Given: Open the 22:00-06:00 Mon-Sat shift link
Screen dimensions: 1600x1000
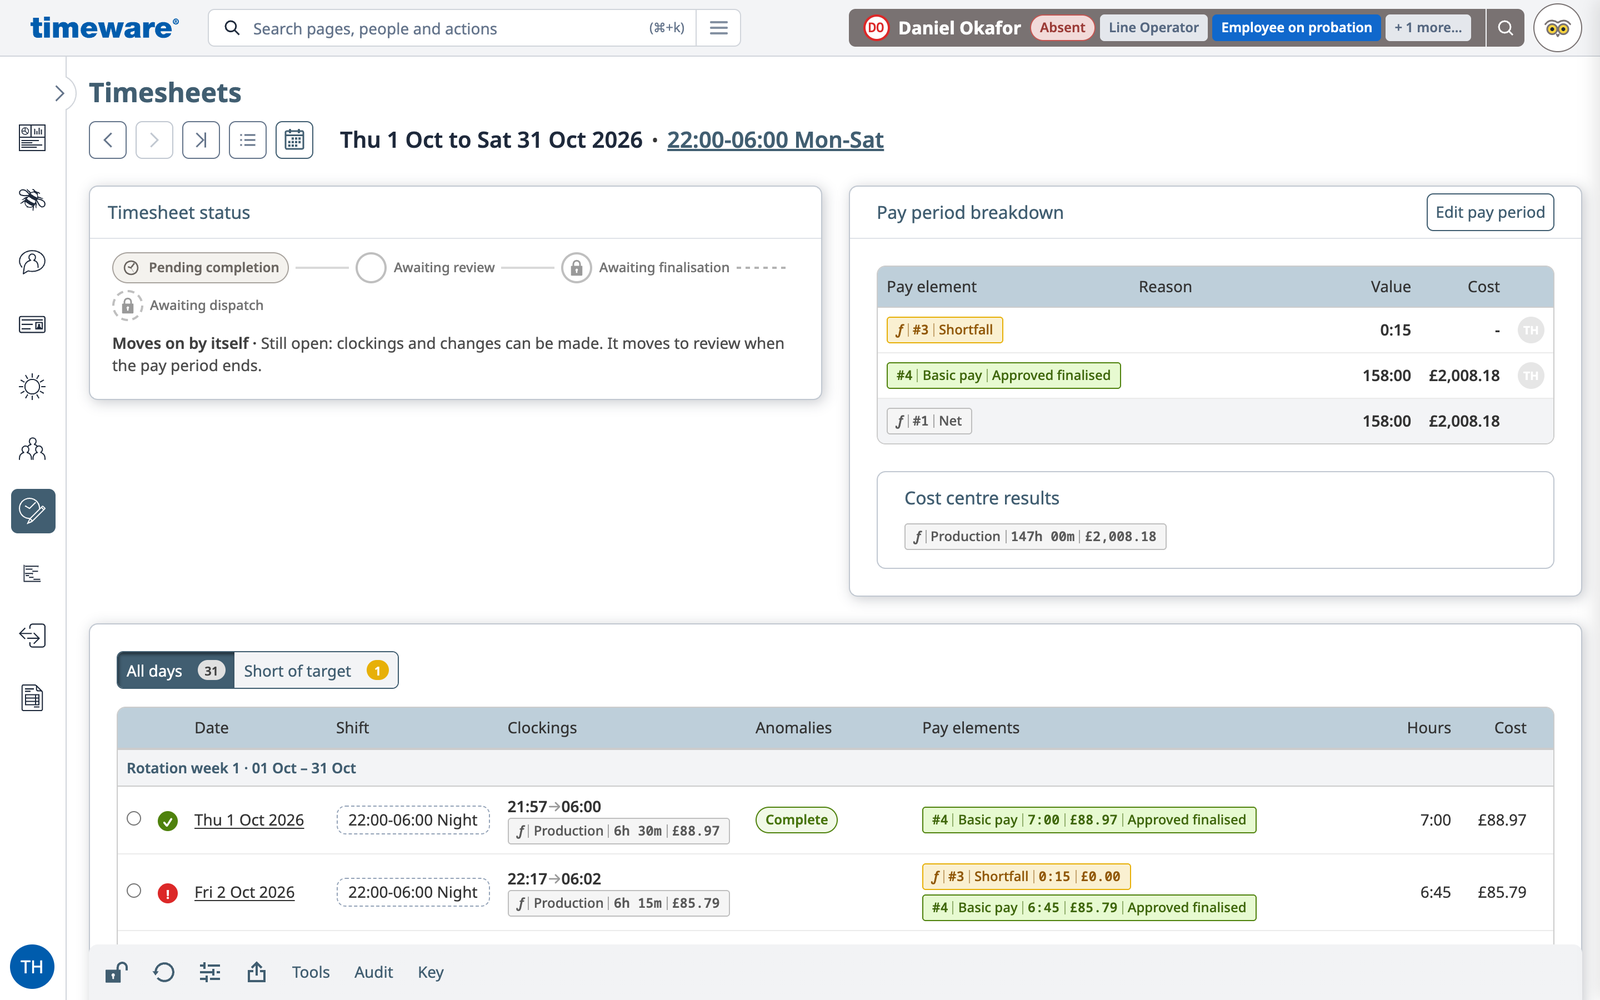Looking at the screenshot, I should click(x=775, y=140).
